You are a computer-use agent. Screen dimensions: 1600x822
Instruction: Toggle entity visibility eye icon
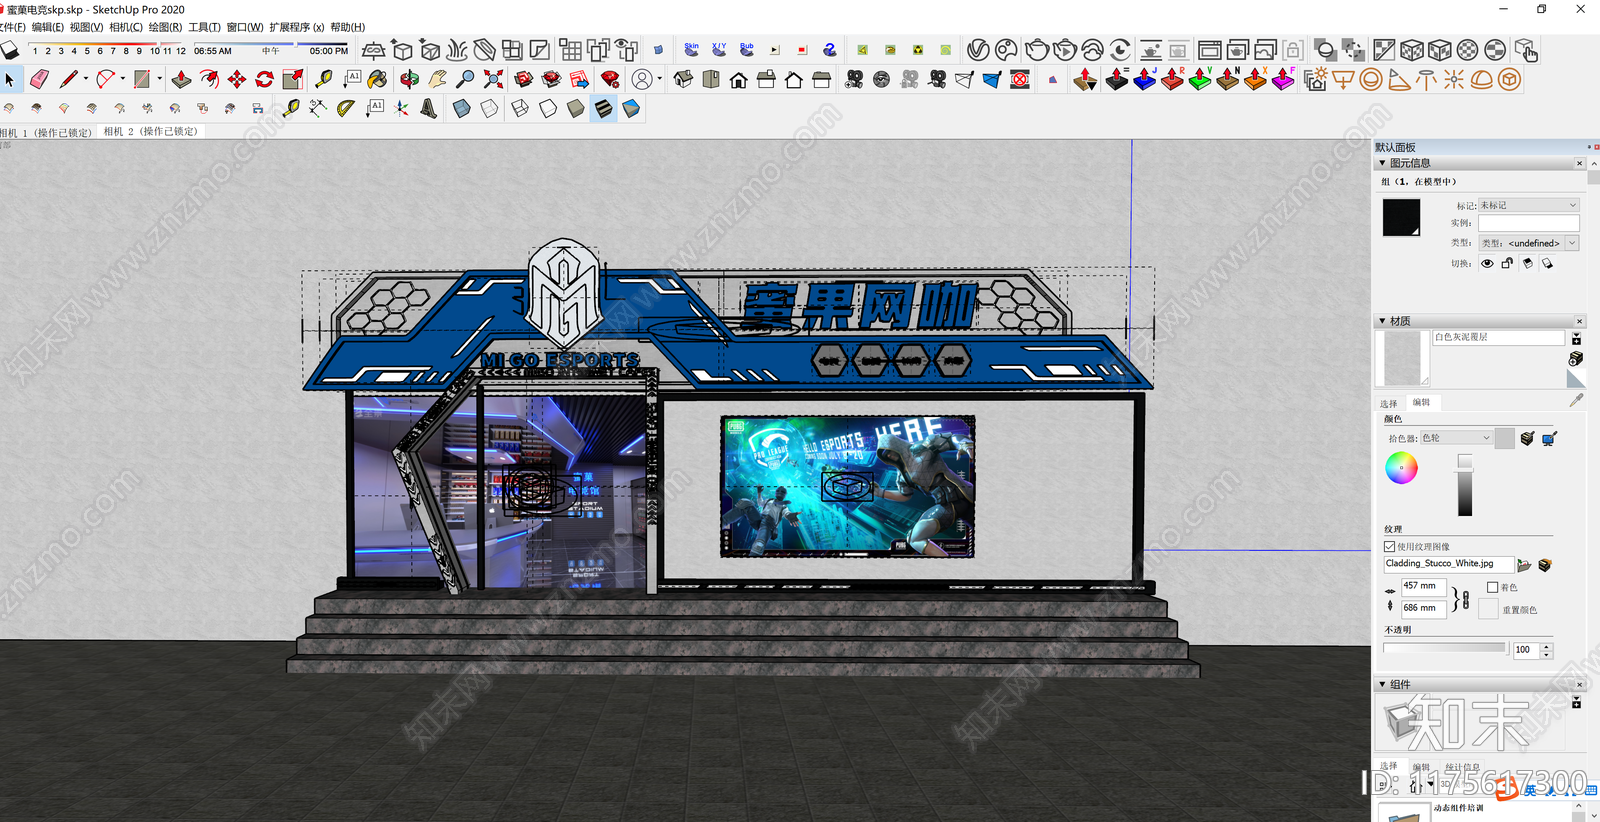point(1487,264)
